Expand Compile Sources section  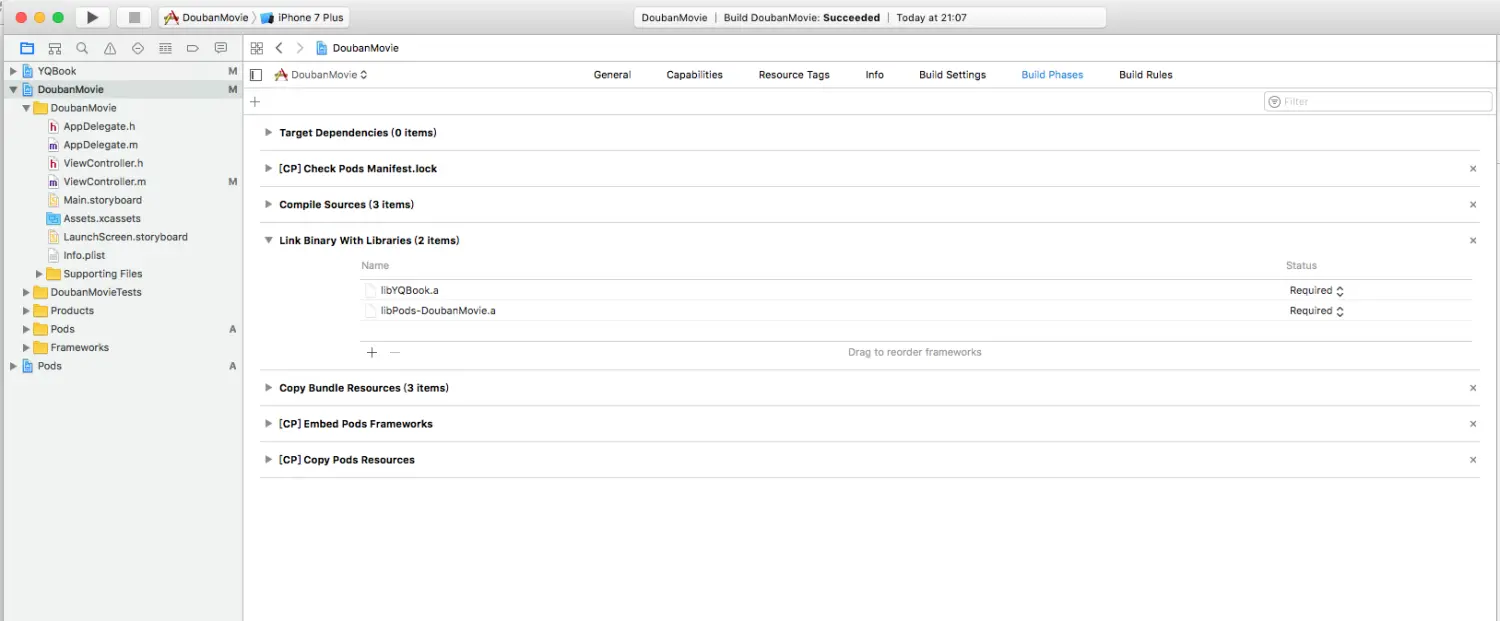click(268, 205)
